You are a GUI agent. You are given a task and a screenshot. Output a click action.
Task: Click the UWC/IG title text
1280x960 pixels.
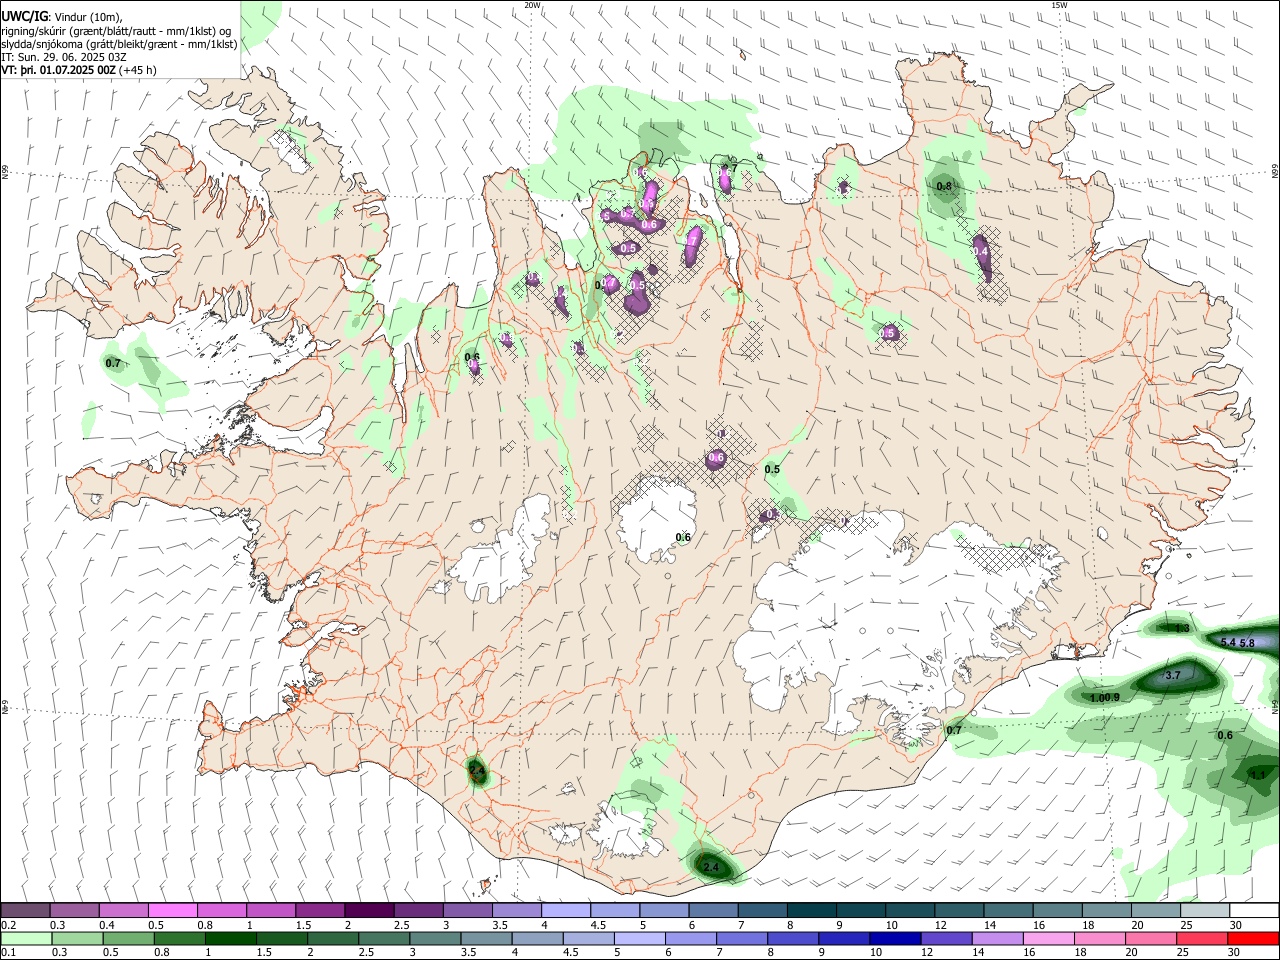pyautogui.click(x=24, y=16)
